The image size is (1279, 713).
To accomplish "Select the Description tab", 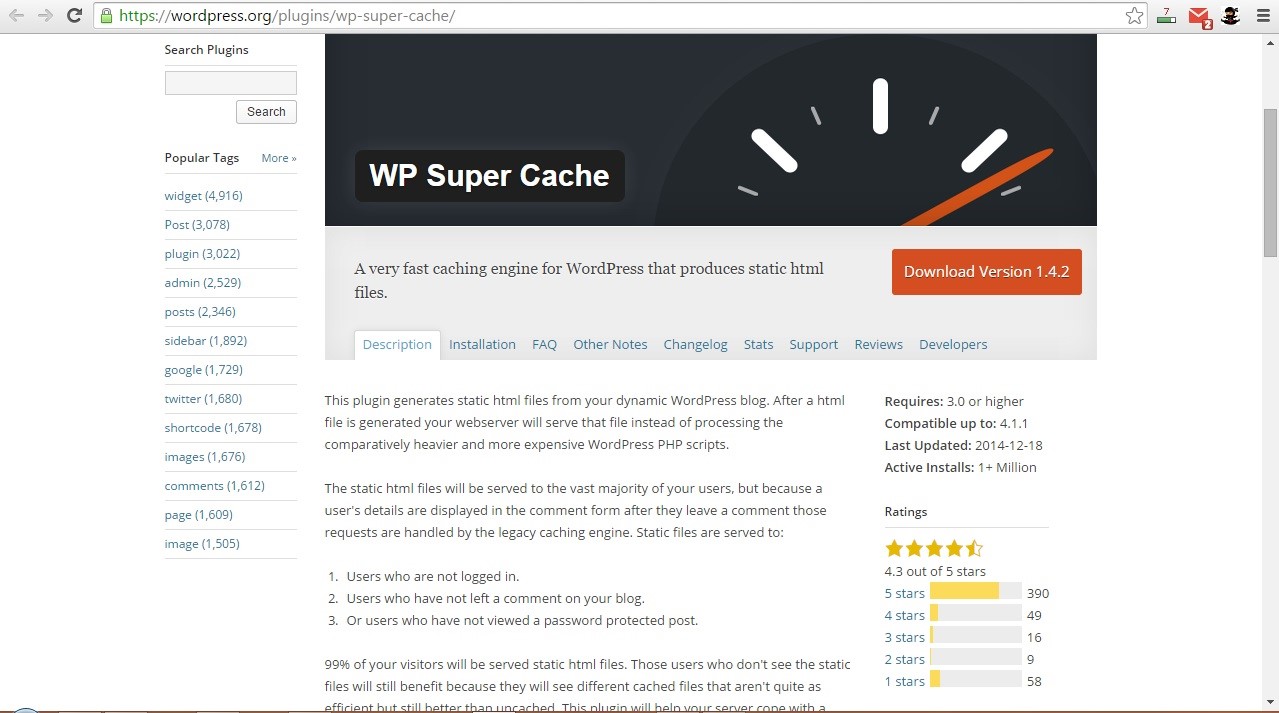I will coord(397,345).
